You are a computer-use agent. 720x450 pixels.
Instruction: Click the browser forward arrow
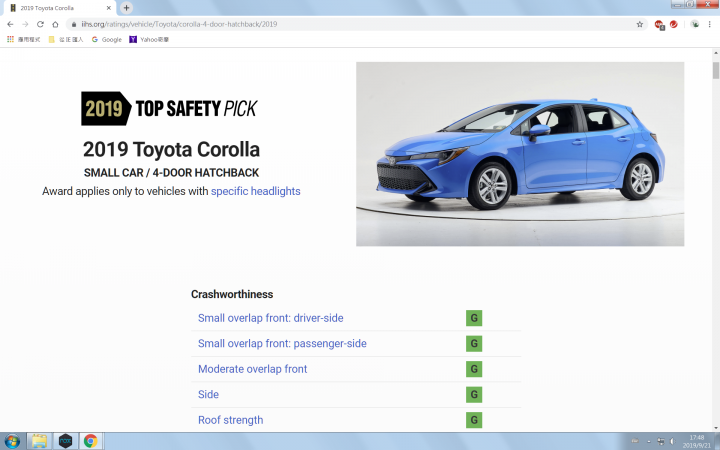[25, 24]
